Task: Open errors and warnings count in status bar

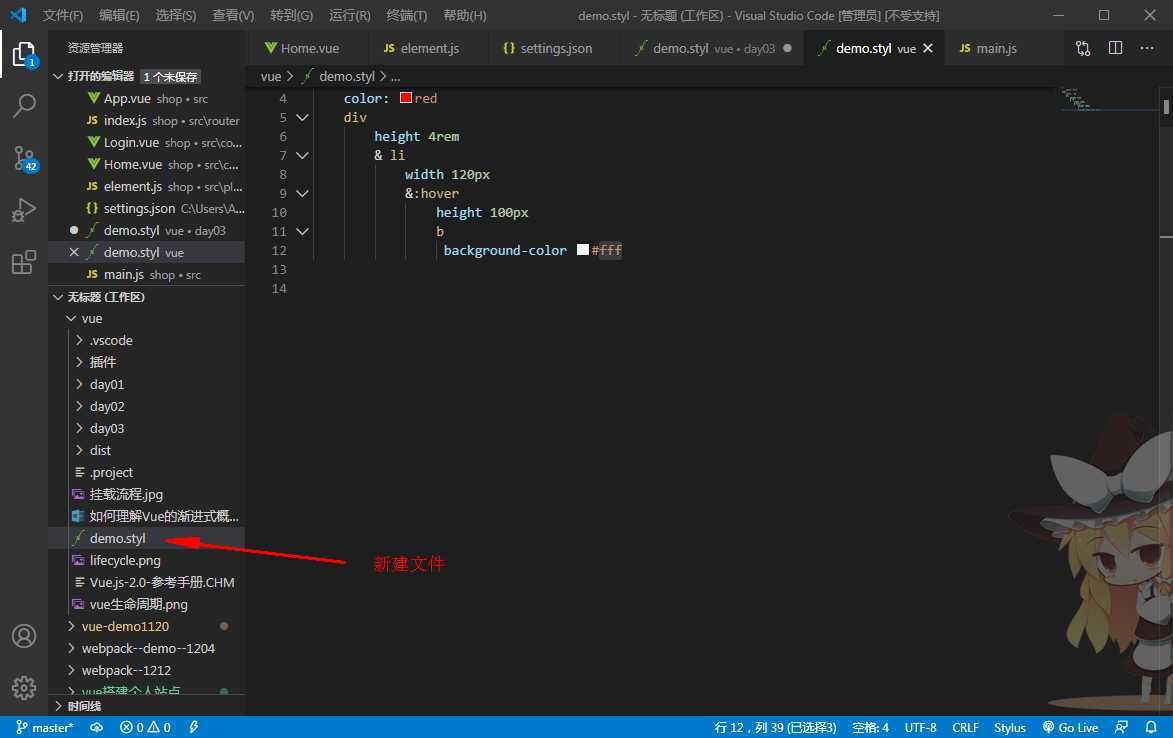Action: click(145, 728)
